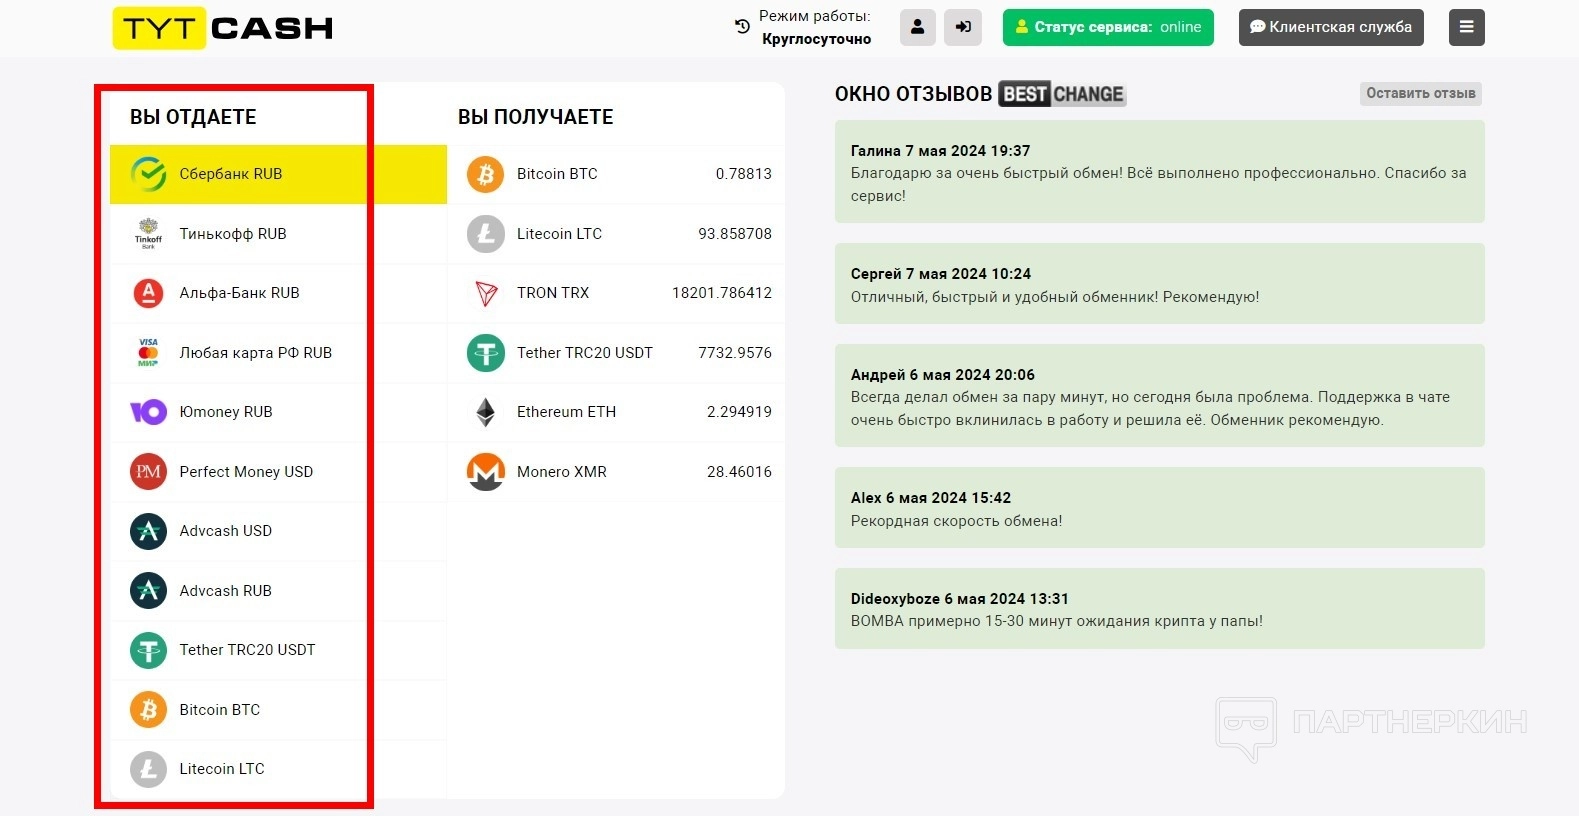Click the ОКНО ОТЗЫВОВ heading
Screen dimensions: 1579x816
[913, 94]
